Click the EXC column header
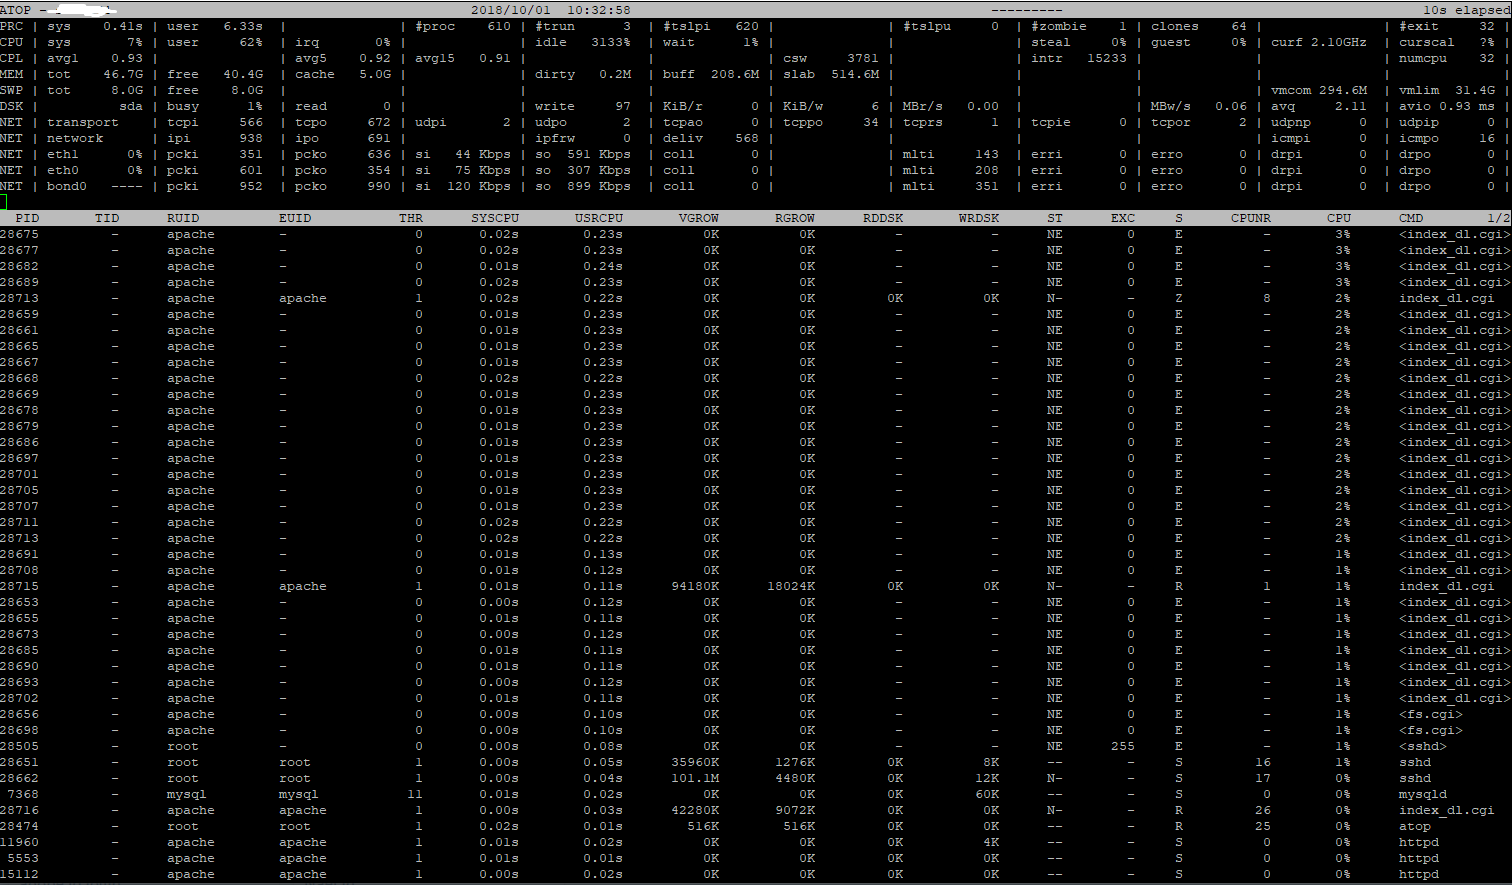The image size is (1512, 885). [x=1123, y=218]
